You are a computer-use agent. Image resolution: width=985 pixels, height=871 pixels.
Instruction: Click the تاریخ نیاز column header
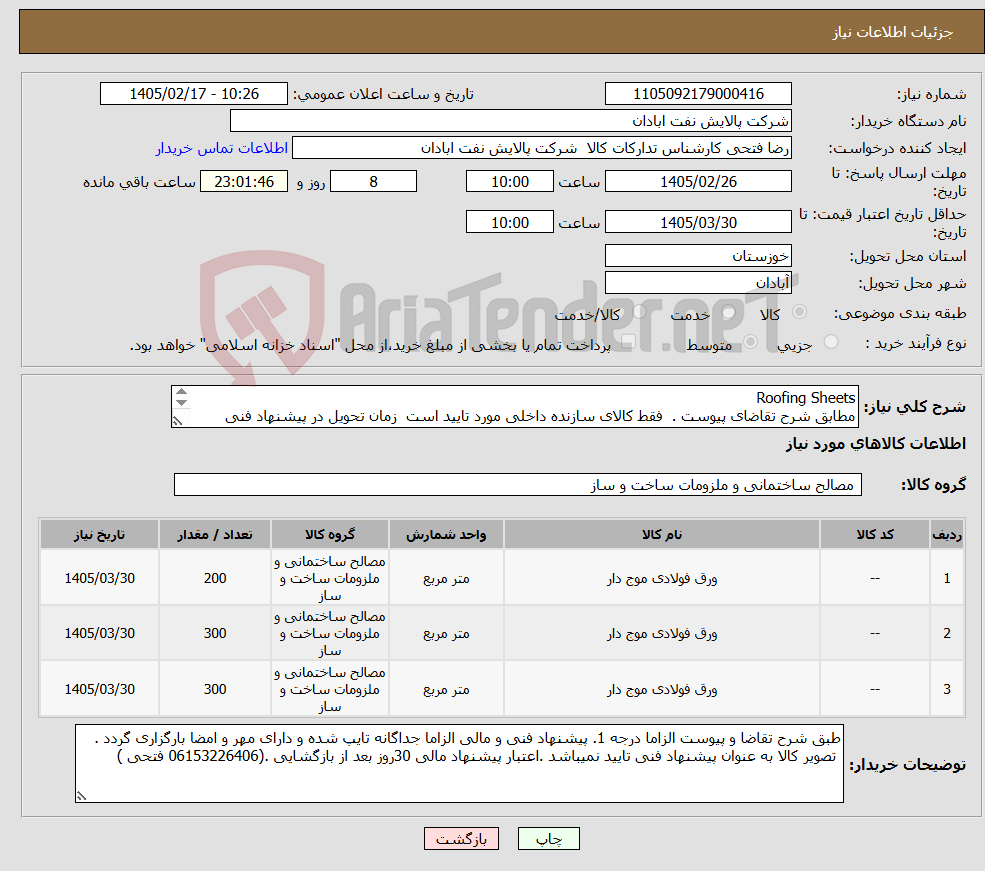pyautogui.click(x=99, y=534)
